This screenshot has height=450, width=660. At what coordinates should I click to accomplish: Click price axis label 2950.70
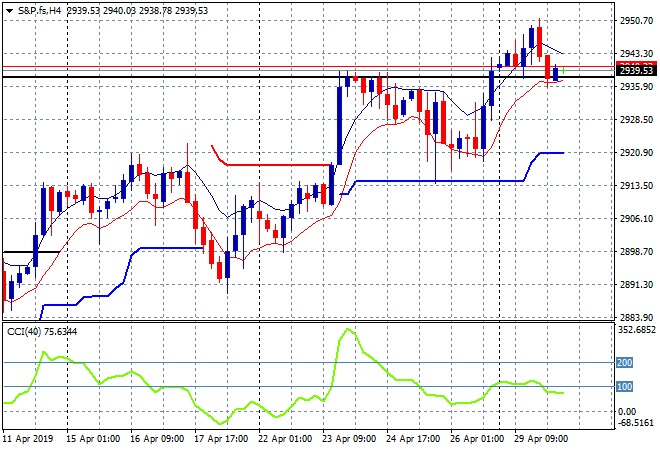pyautogui.click(x=636, y=20)
